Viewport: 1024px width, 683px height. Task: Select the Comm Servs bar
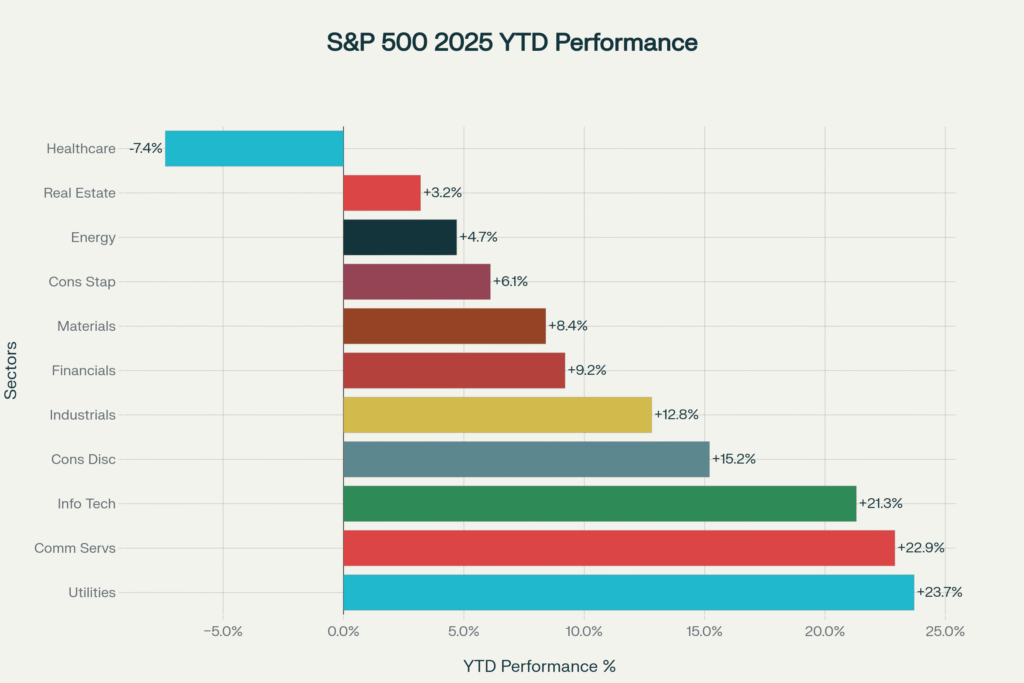coord(618,548)
